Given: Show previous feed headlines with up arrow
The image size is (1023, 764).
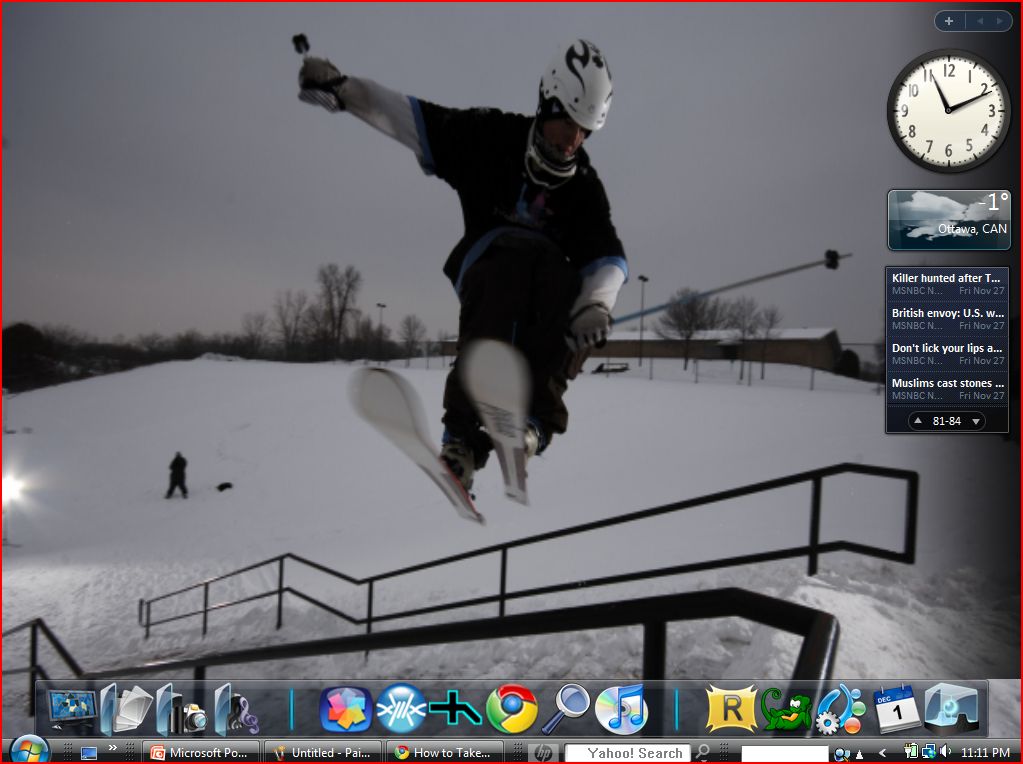Looking at the screenshot, I should pyautogui.click(x=918, y=421).
